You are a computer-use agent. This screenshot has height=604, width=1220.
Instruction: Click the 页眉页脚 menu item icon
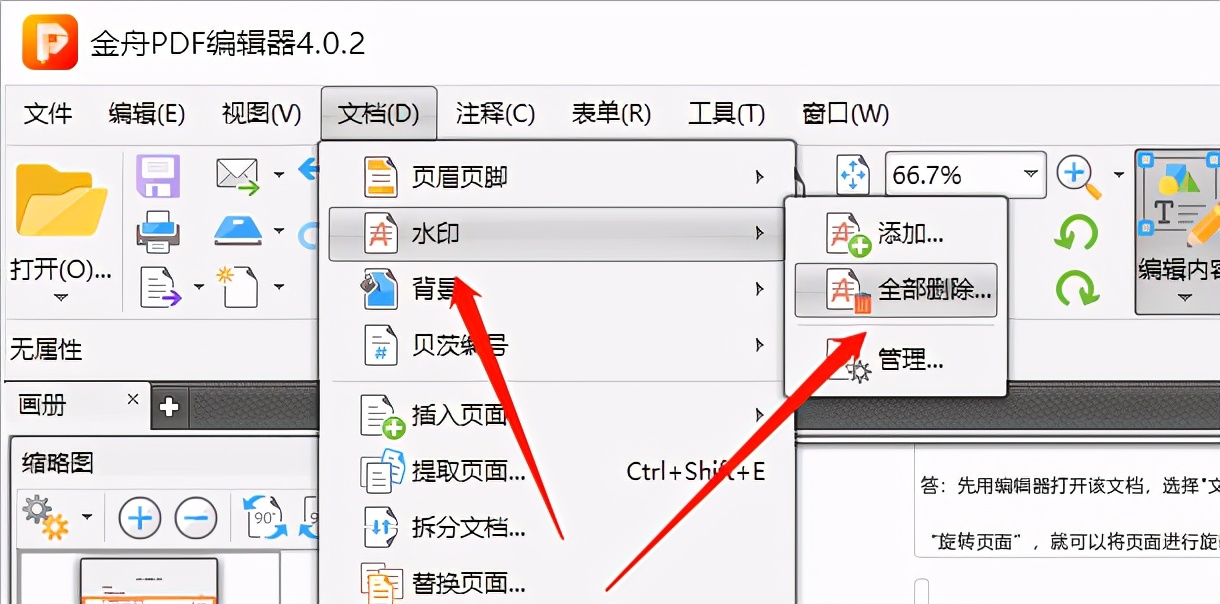point(380,178)
